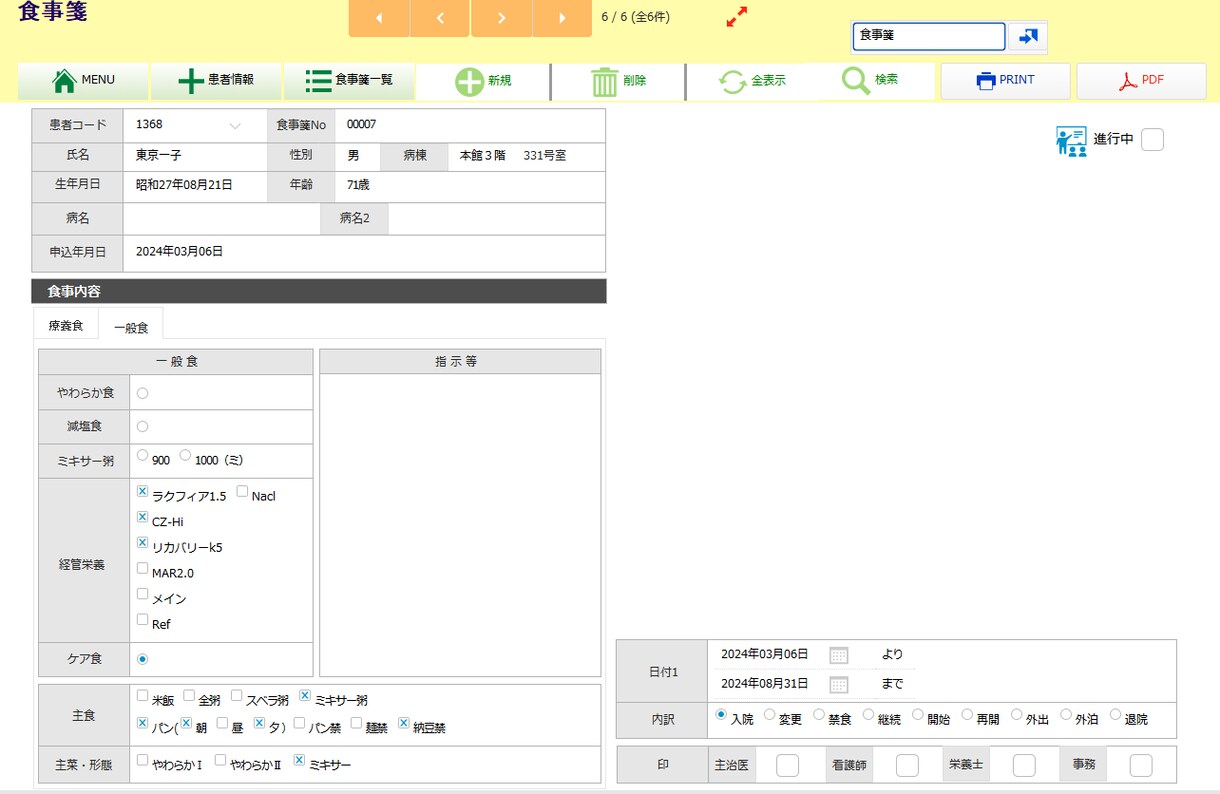This screenshot has width=1220, height=794.
Task: Select the やわらか食 radio button
Action: click(142, 393)
